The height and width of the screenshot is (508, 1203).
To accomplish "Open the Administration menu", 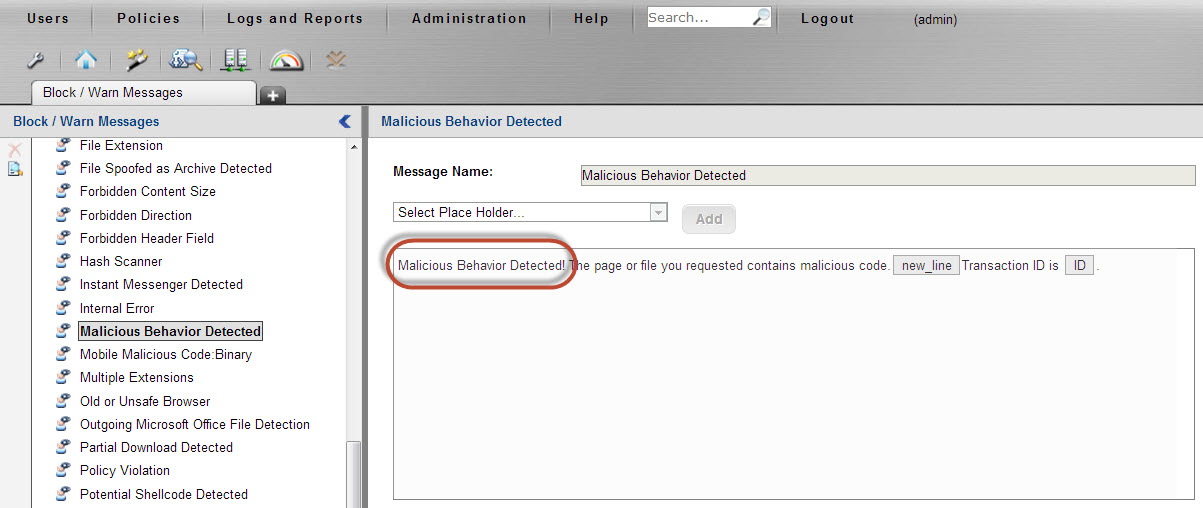I will (469, 18).
